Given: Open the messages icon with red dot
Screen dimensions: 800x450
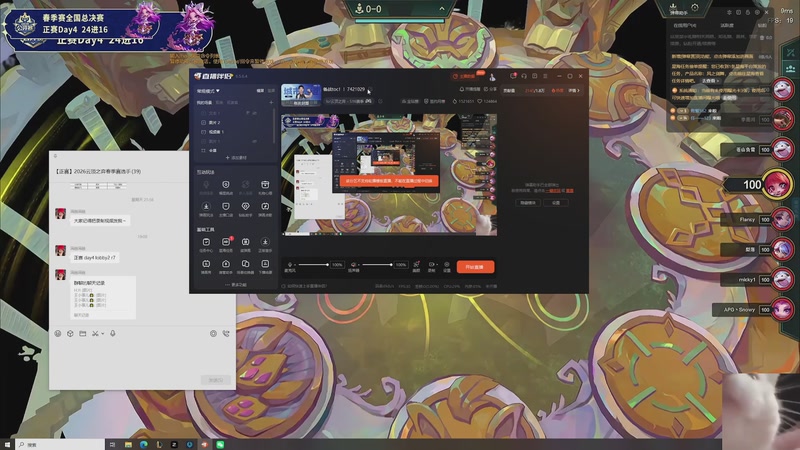Looking at the screenshot, I should coord(513,76).
